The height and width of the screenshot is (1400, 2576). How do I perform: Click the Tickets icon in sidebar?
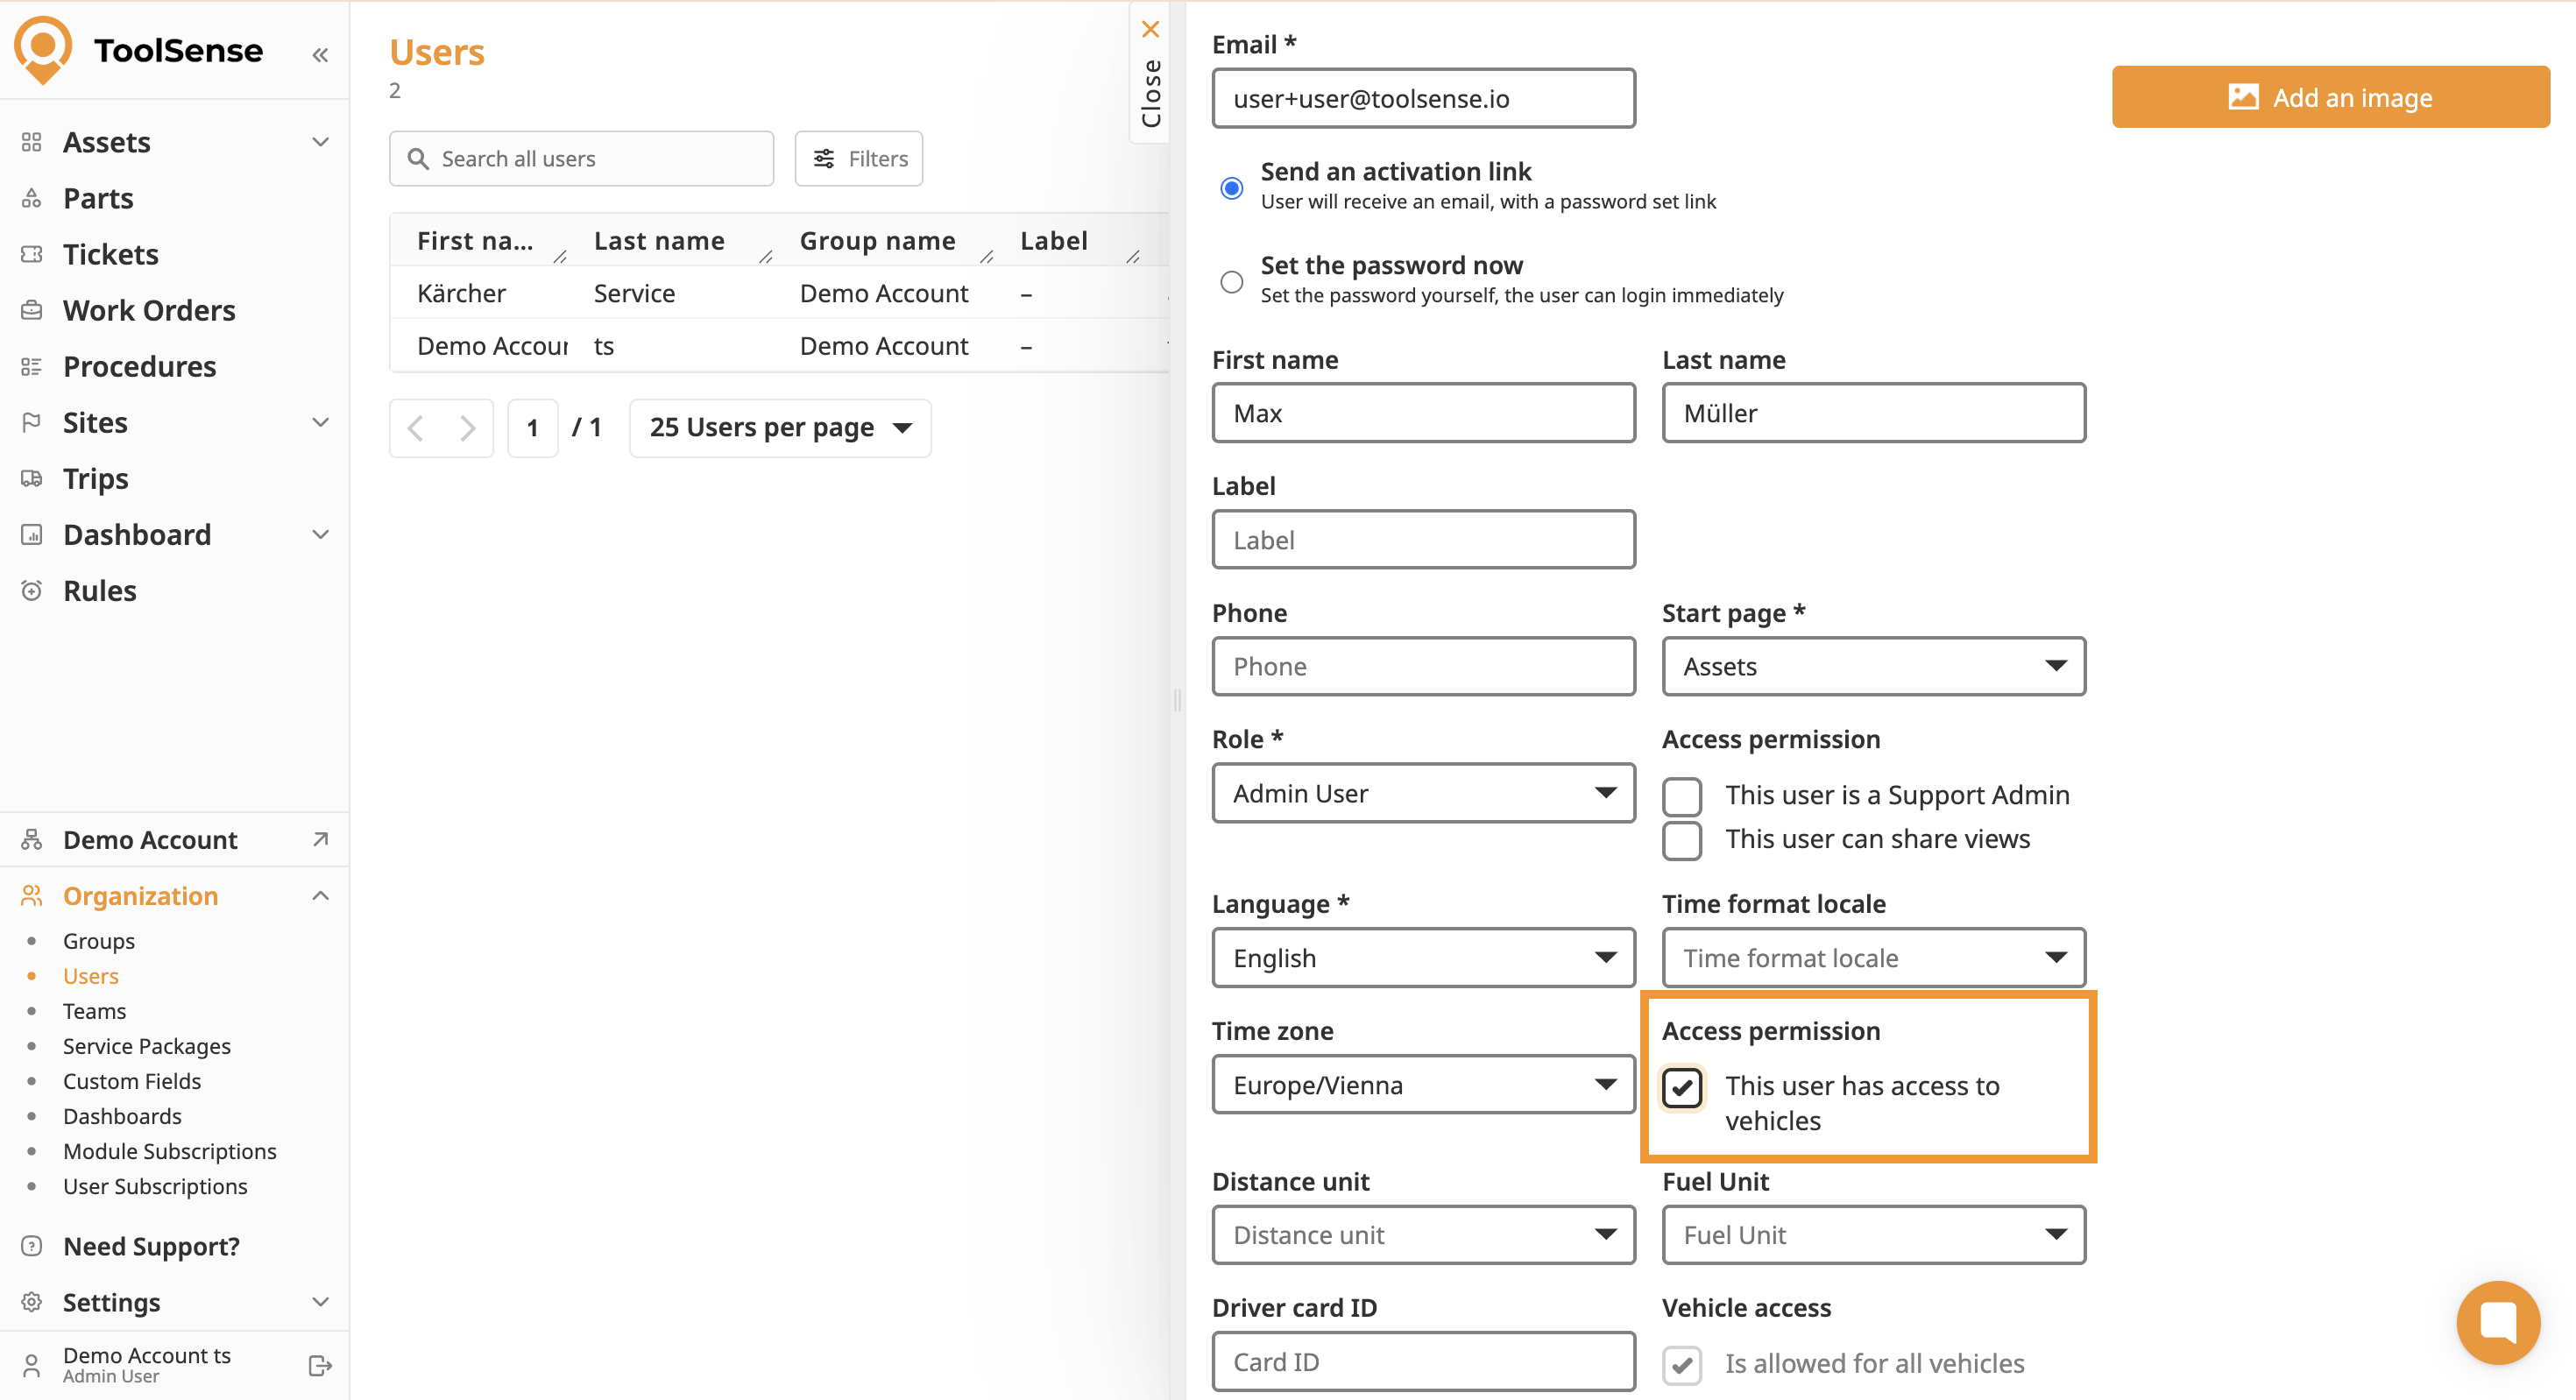(32, 254)
